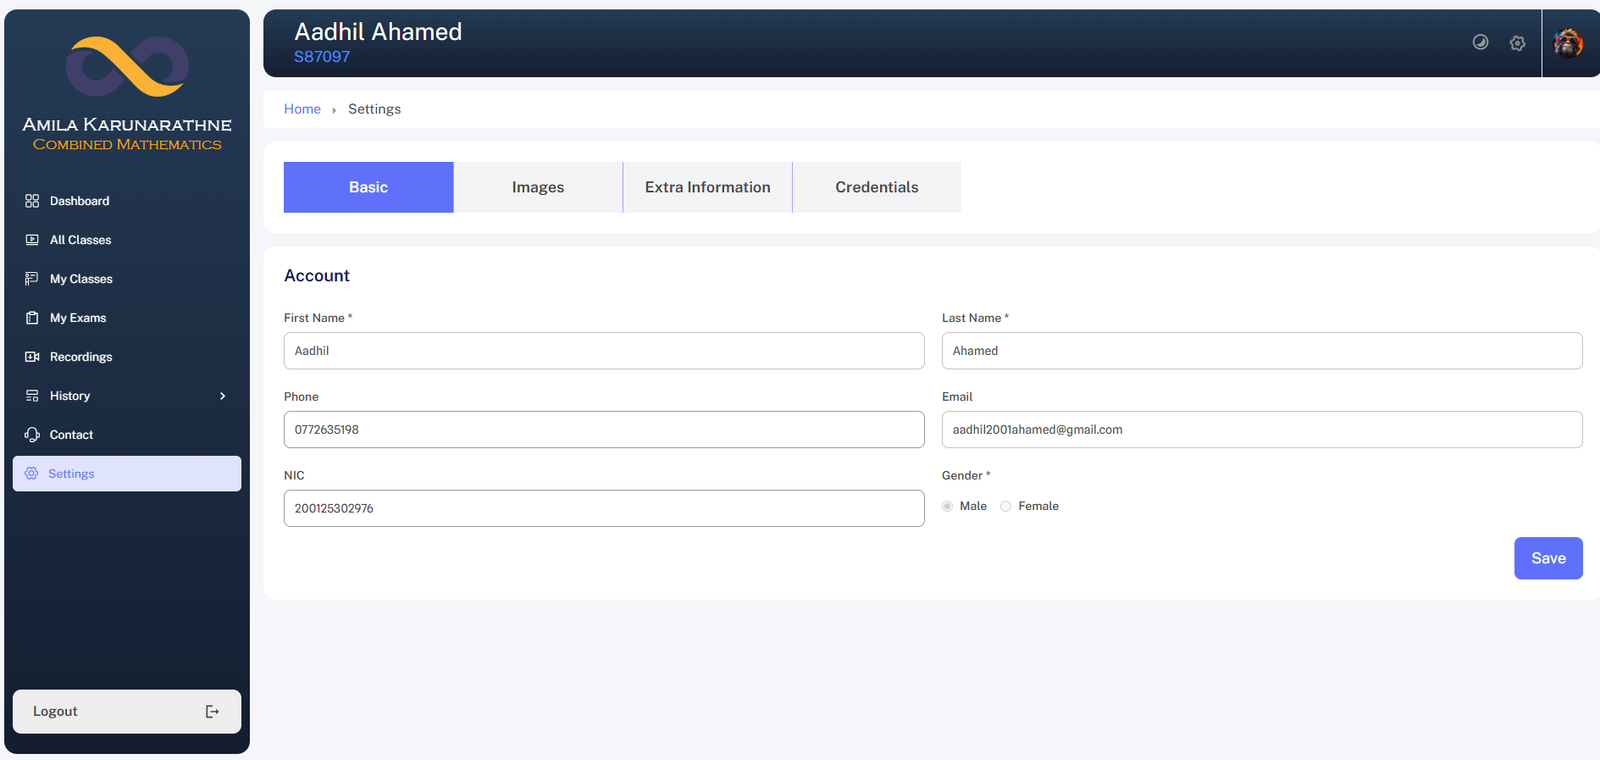This screenshot has height=760, width=1600.
Task: Click the Recordings video icon
Action: (32, 357)
